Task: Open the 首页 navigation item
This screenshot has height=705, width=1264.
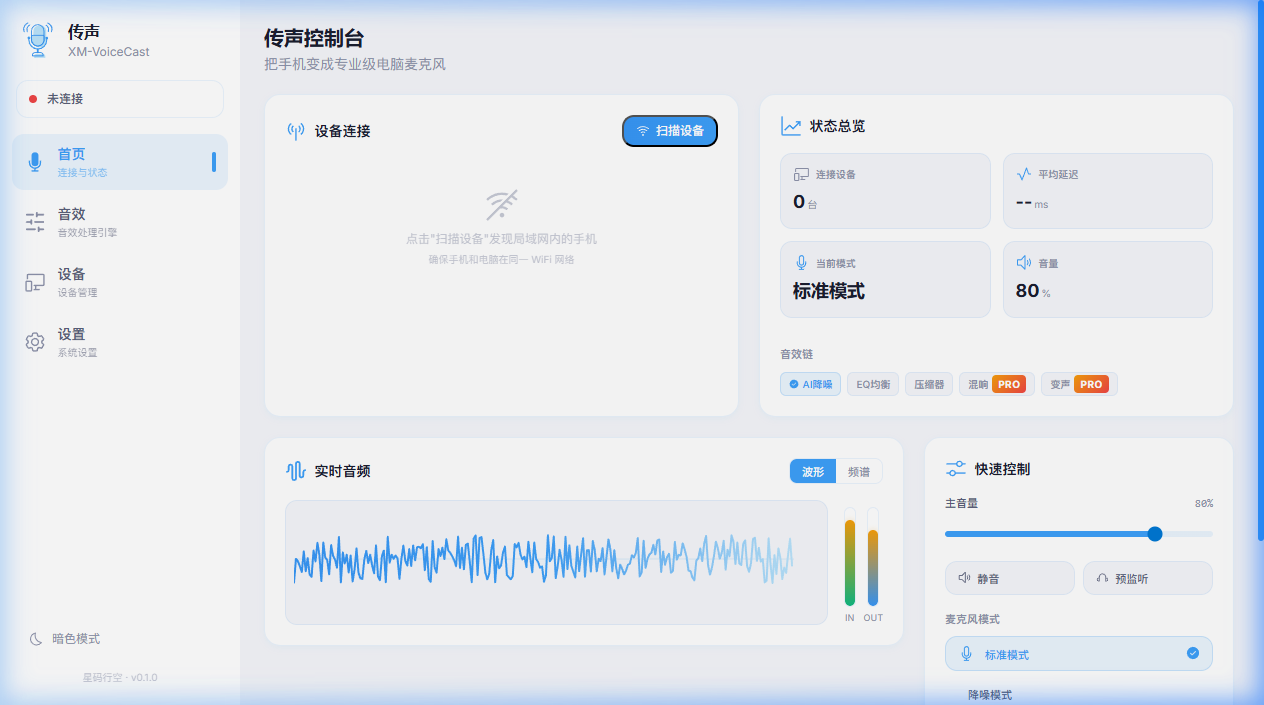Action: [x=120, y=162]
